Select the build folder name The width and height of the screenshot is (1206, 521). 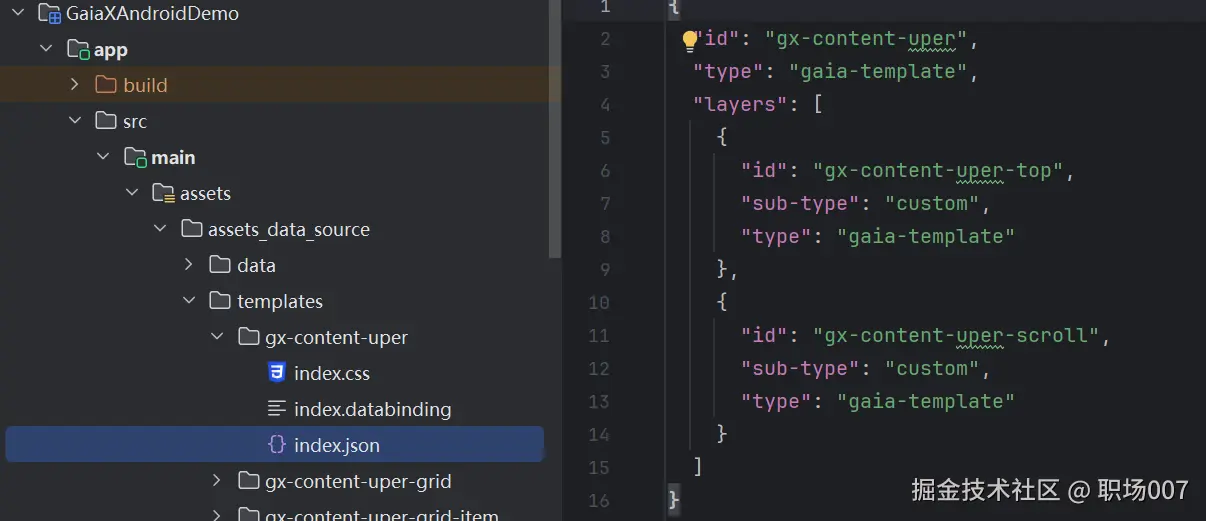(x=145, y=86)
